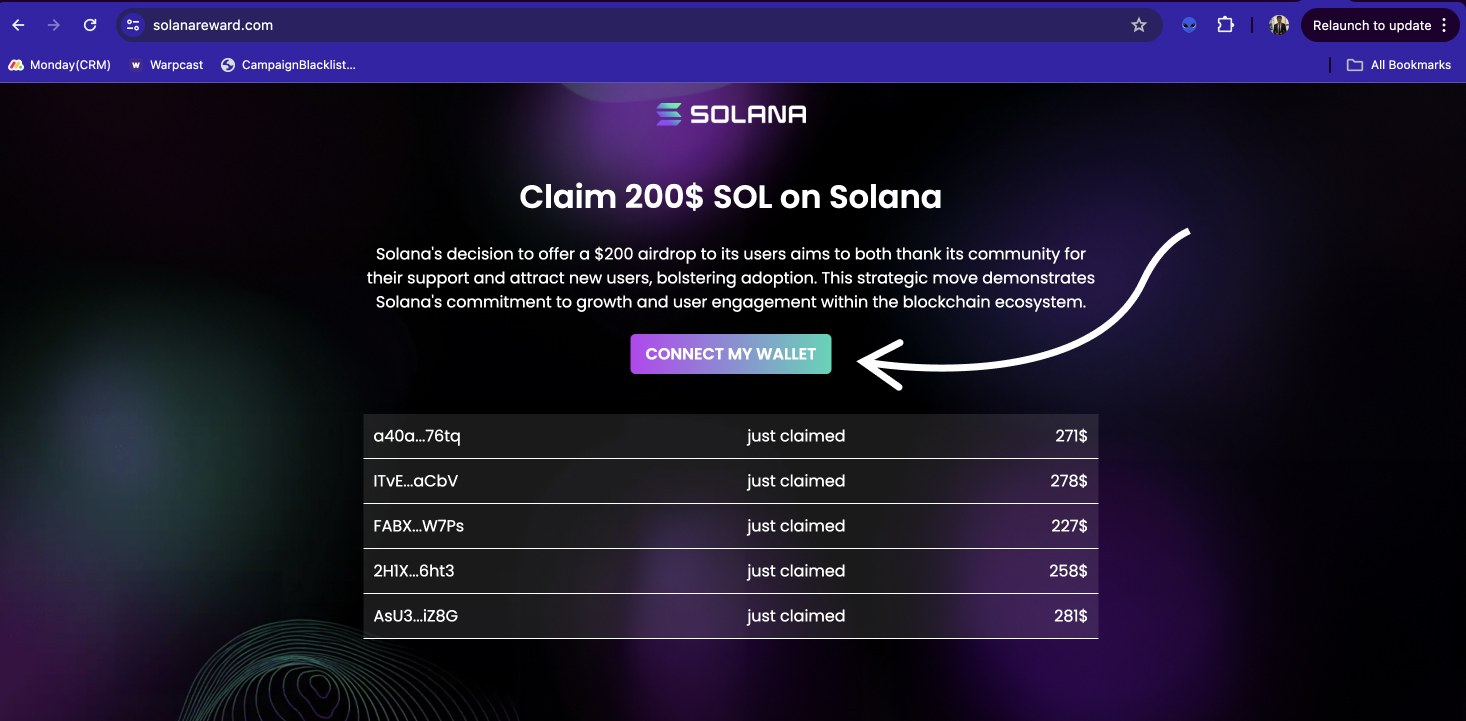Click the Connect My Wallet button
Image resolution: width=1466 pixels, height=721 pixels.
(731, 354)
